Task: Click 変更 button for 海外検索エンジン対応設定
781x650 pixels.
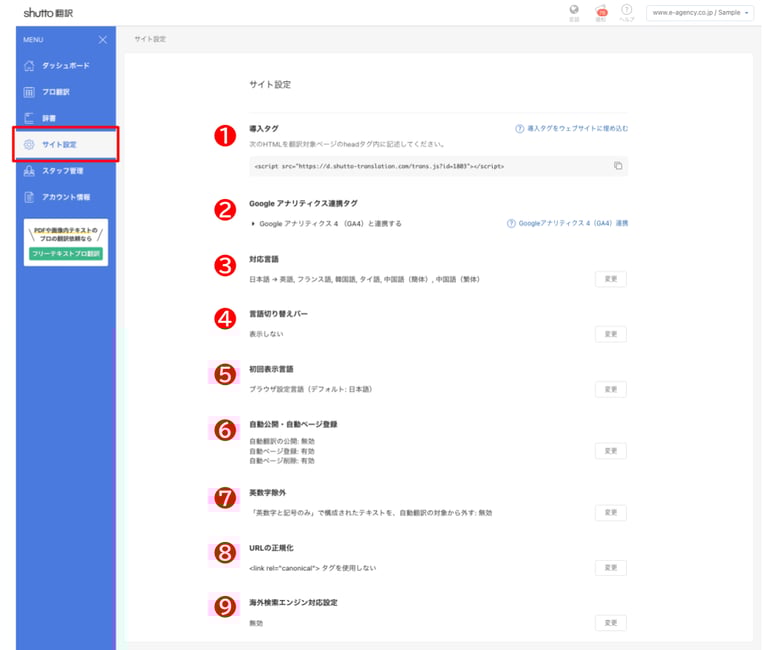Action: 611,623
